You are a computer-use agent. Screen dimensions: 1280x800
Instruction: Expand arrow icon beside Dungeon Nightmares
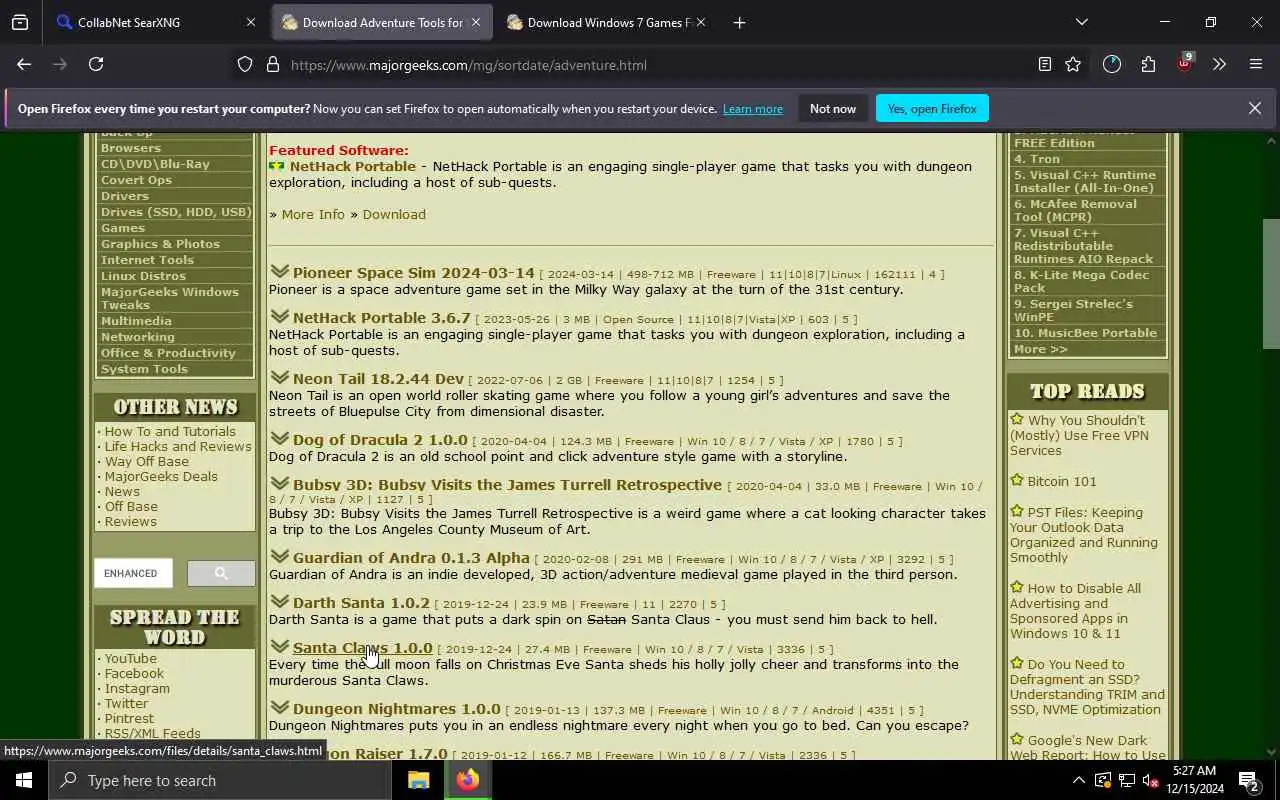(x=279, y=707)
